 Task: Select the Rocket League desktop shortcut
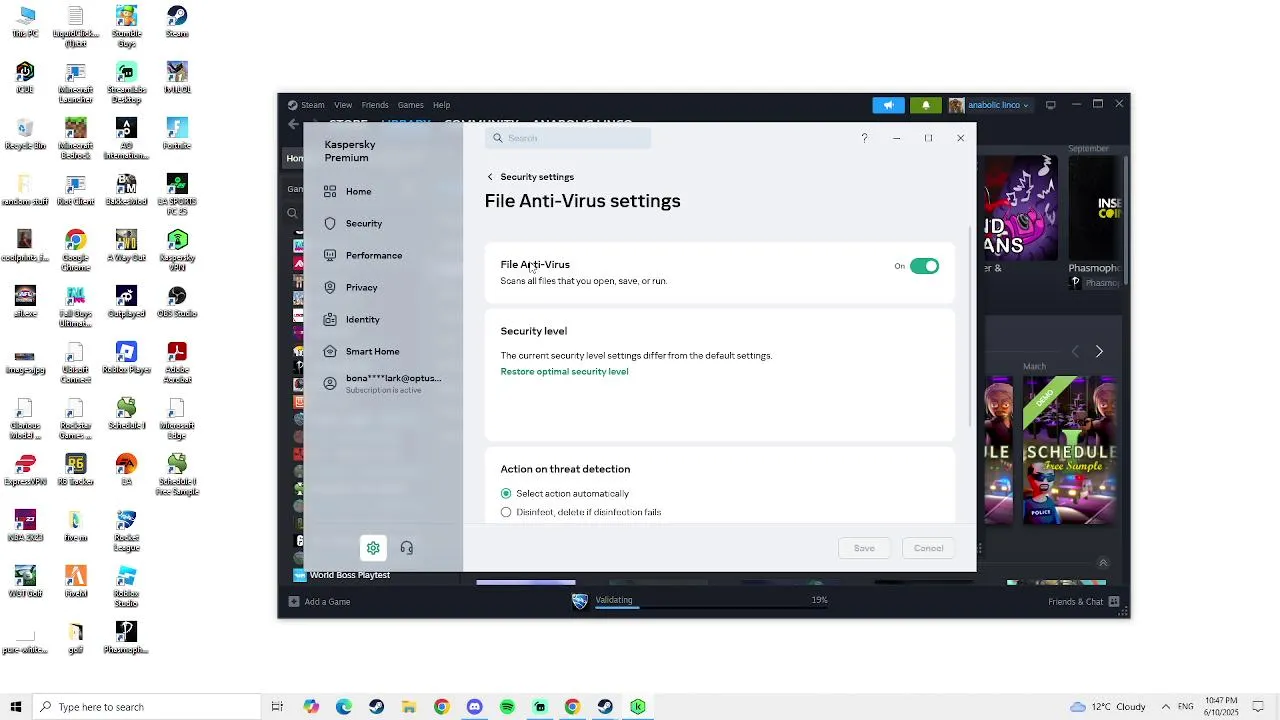point(126,530)
